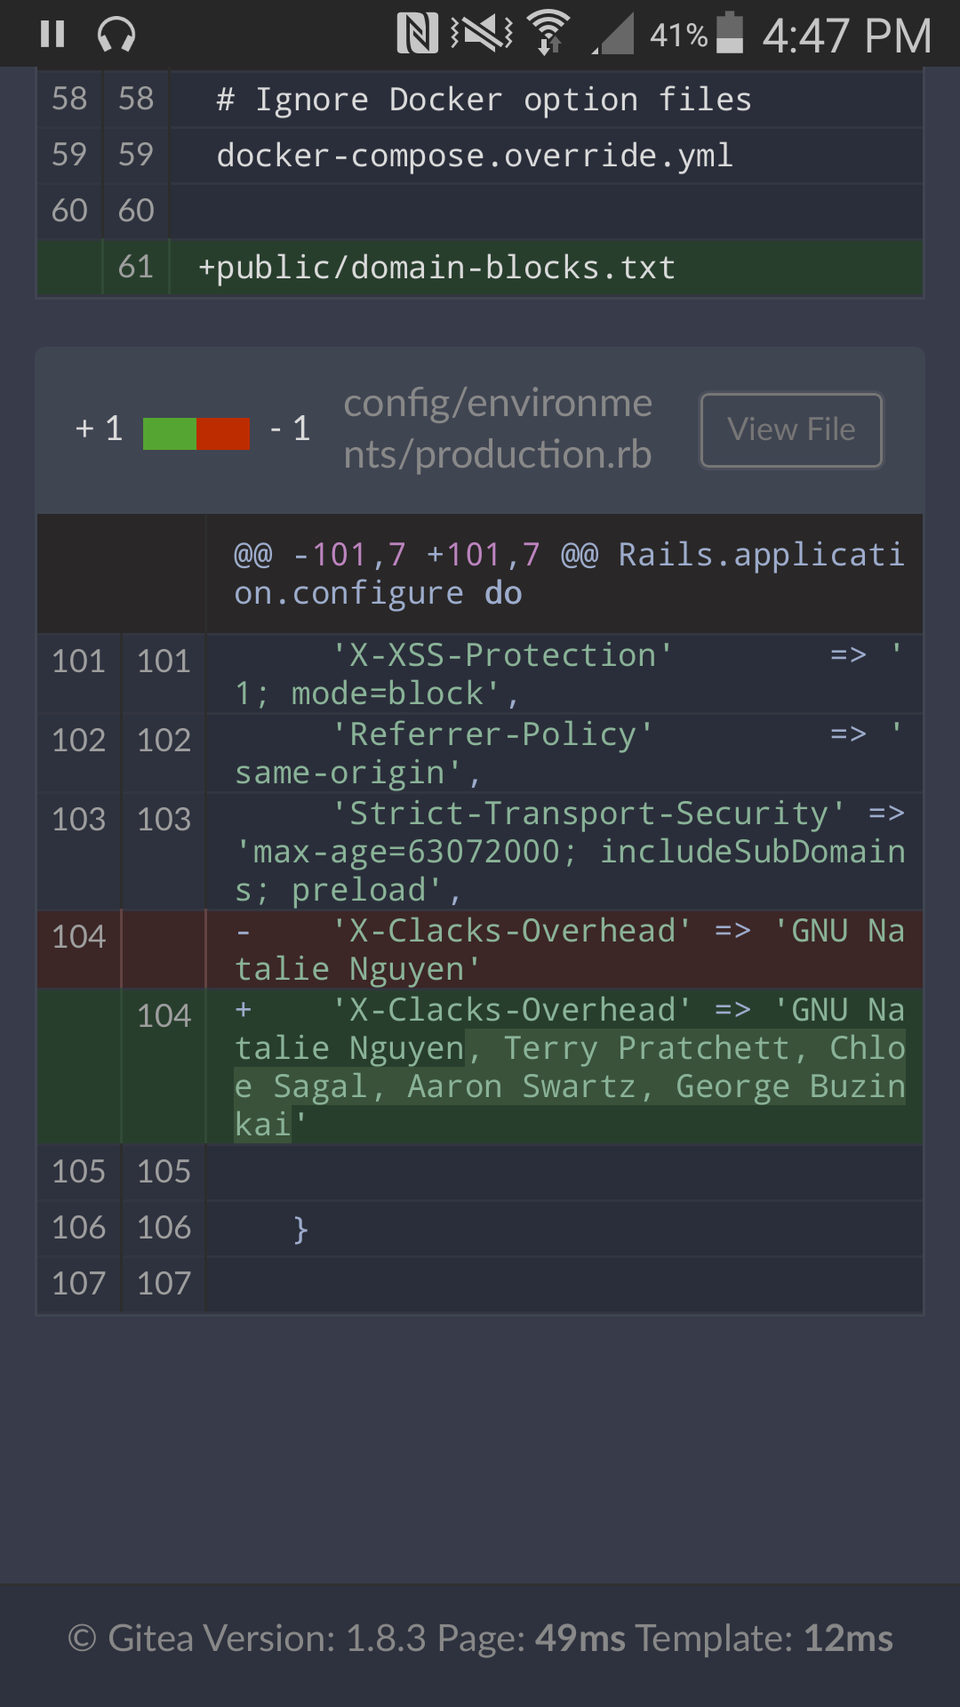Tap the config/environments/production.rb file name
Image resolution: width=960 pixels, height=1707 pixels.
498,428
